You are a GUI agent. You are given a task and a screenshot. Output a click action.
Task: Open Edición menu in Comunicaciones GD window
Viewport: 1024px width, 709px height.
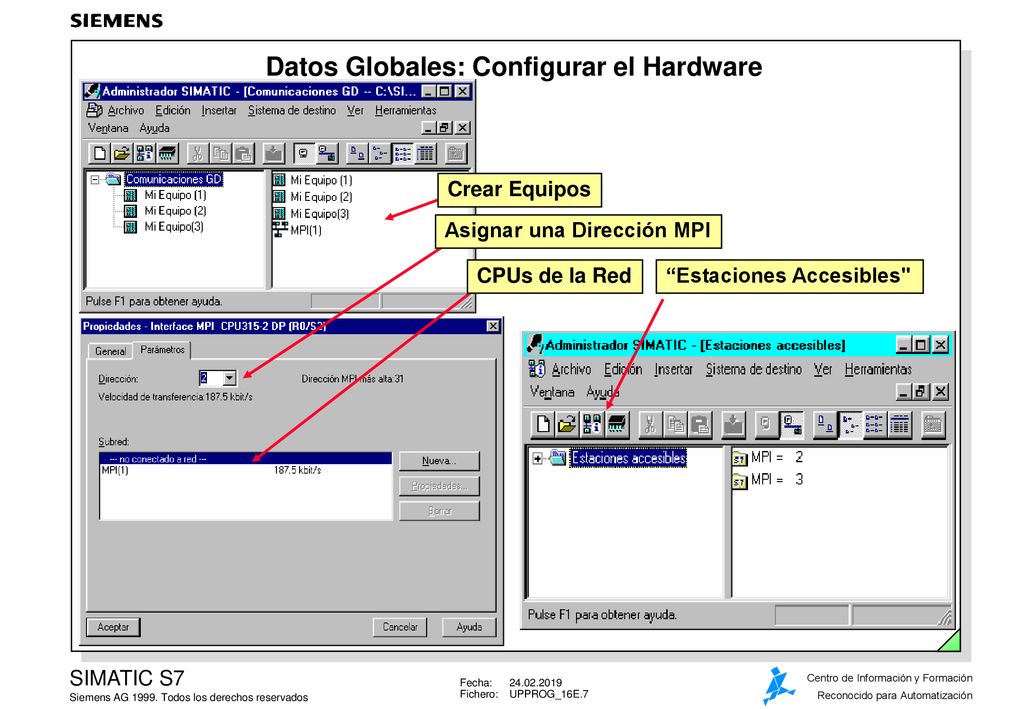(172, 110)
